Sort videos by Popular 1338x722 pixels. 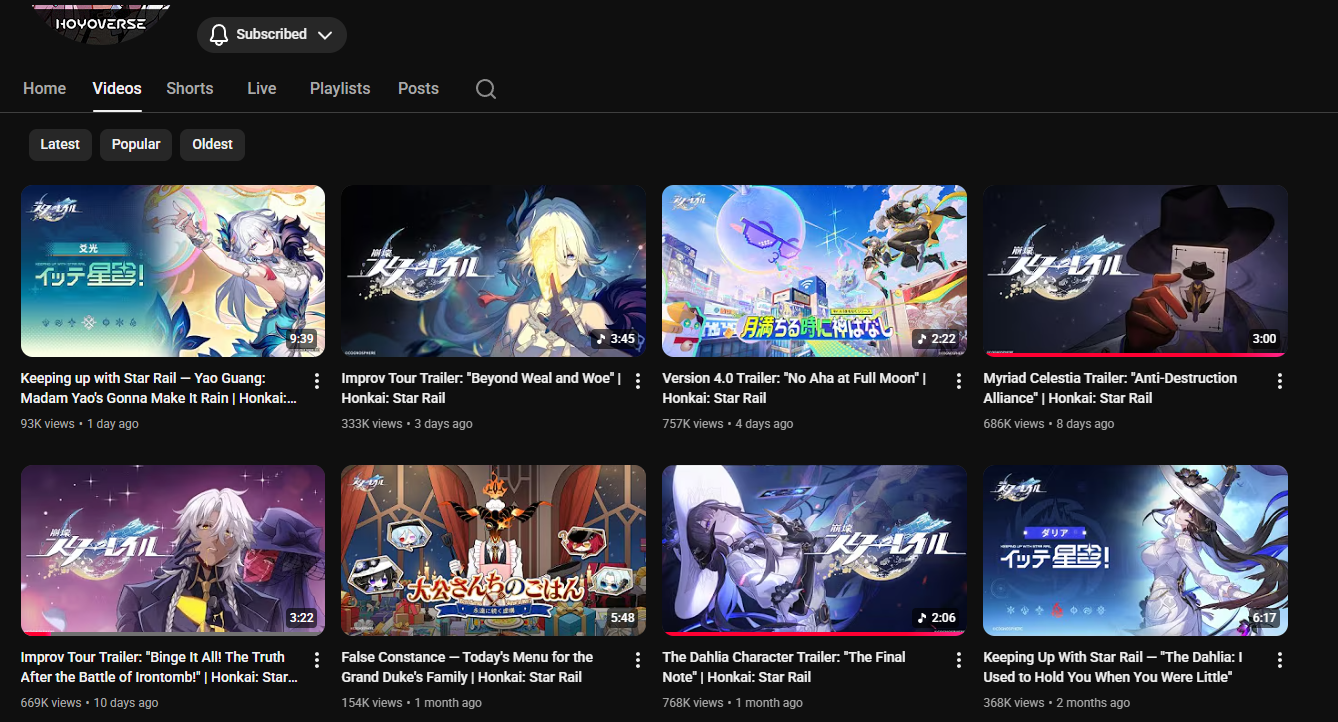136,145
